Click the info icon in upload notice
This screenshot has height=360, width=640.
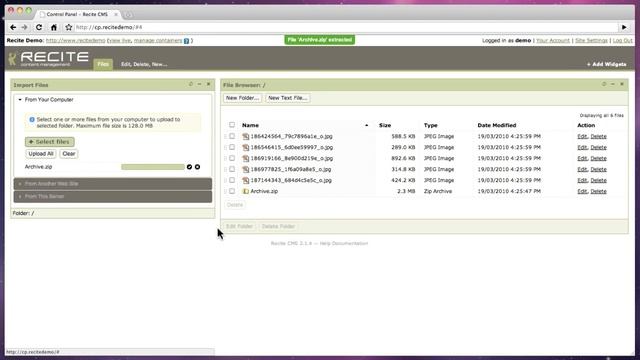click(x=32, y=120)
